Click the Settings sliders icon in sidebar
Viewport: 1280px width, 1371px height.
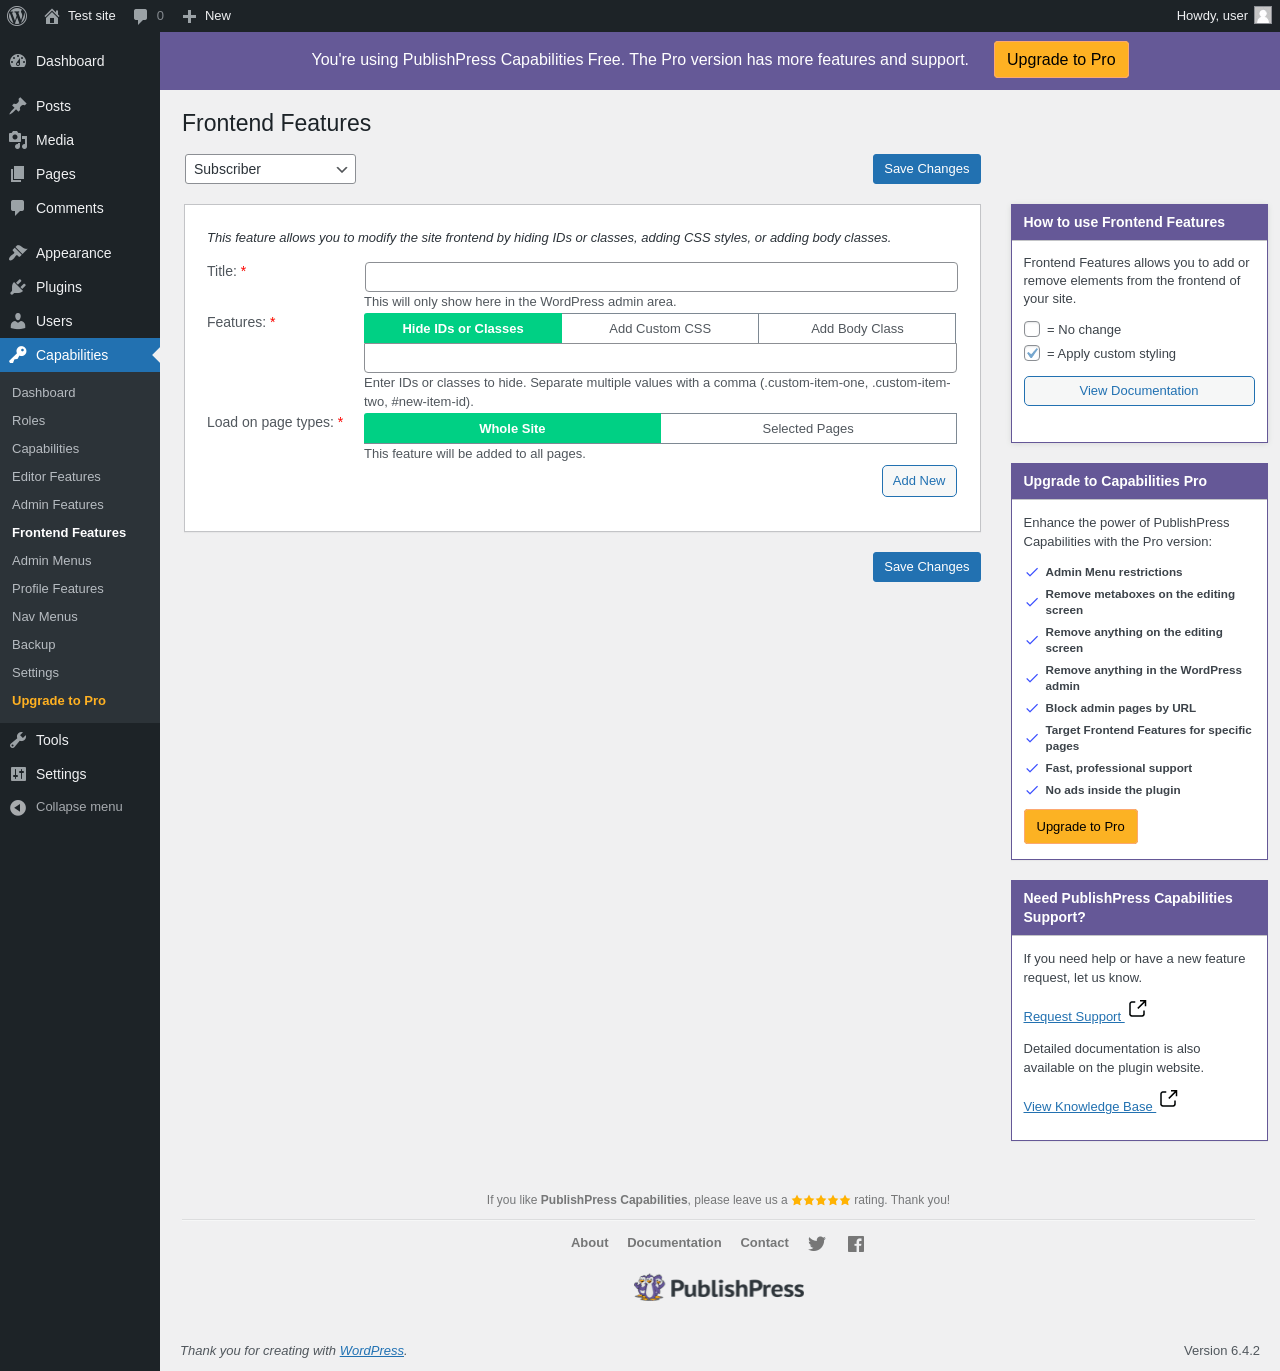tap(18, 774)
